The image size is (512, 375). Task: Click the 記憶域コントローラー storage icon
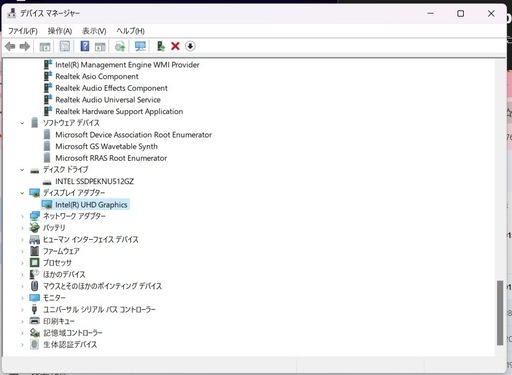[x=34, y=333]
